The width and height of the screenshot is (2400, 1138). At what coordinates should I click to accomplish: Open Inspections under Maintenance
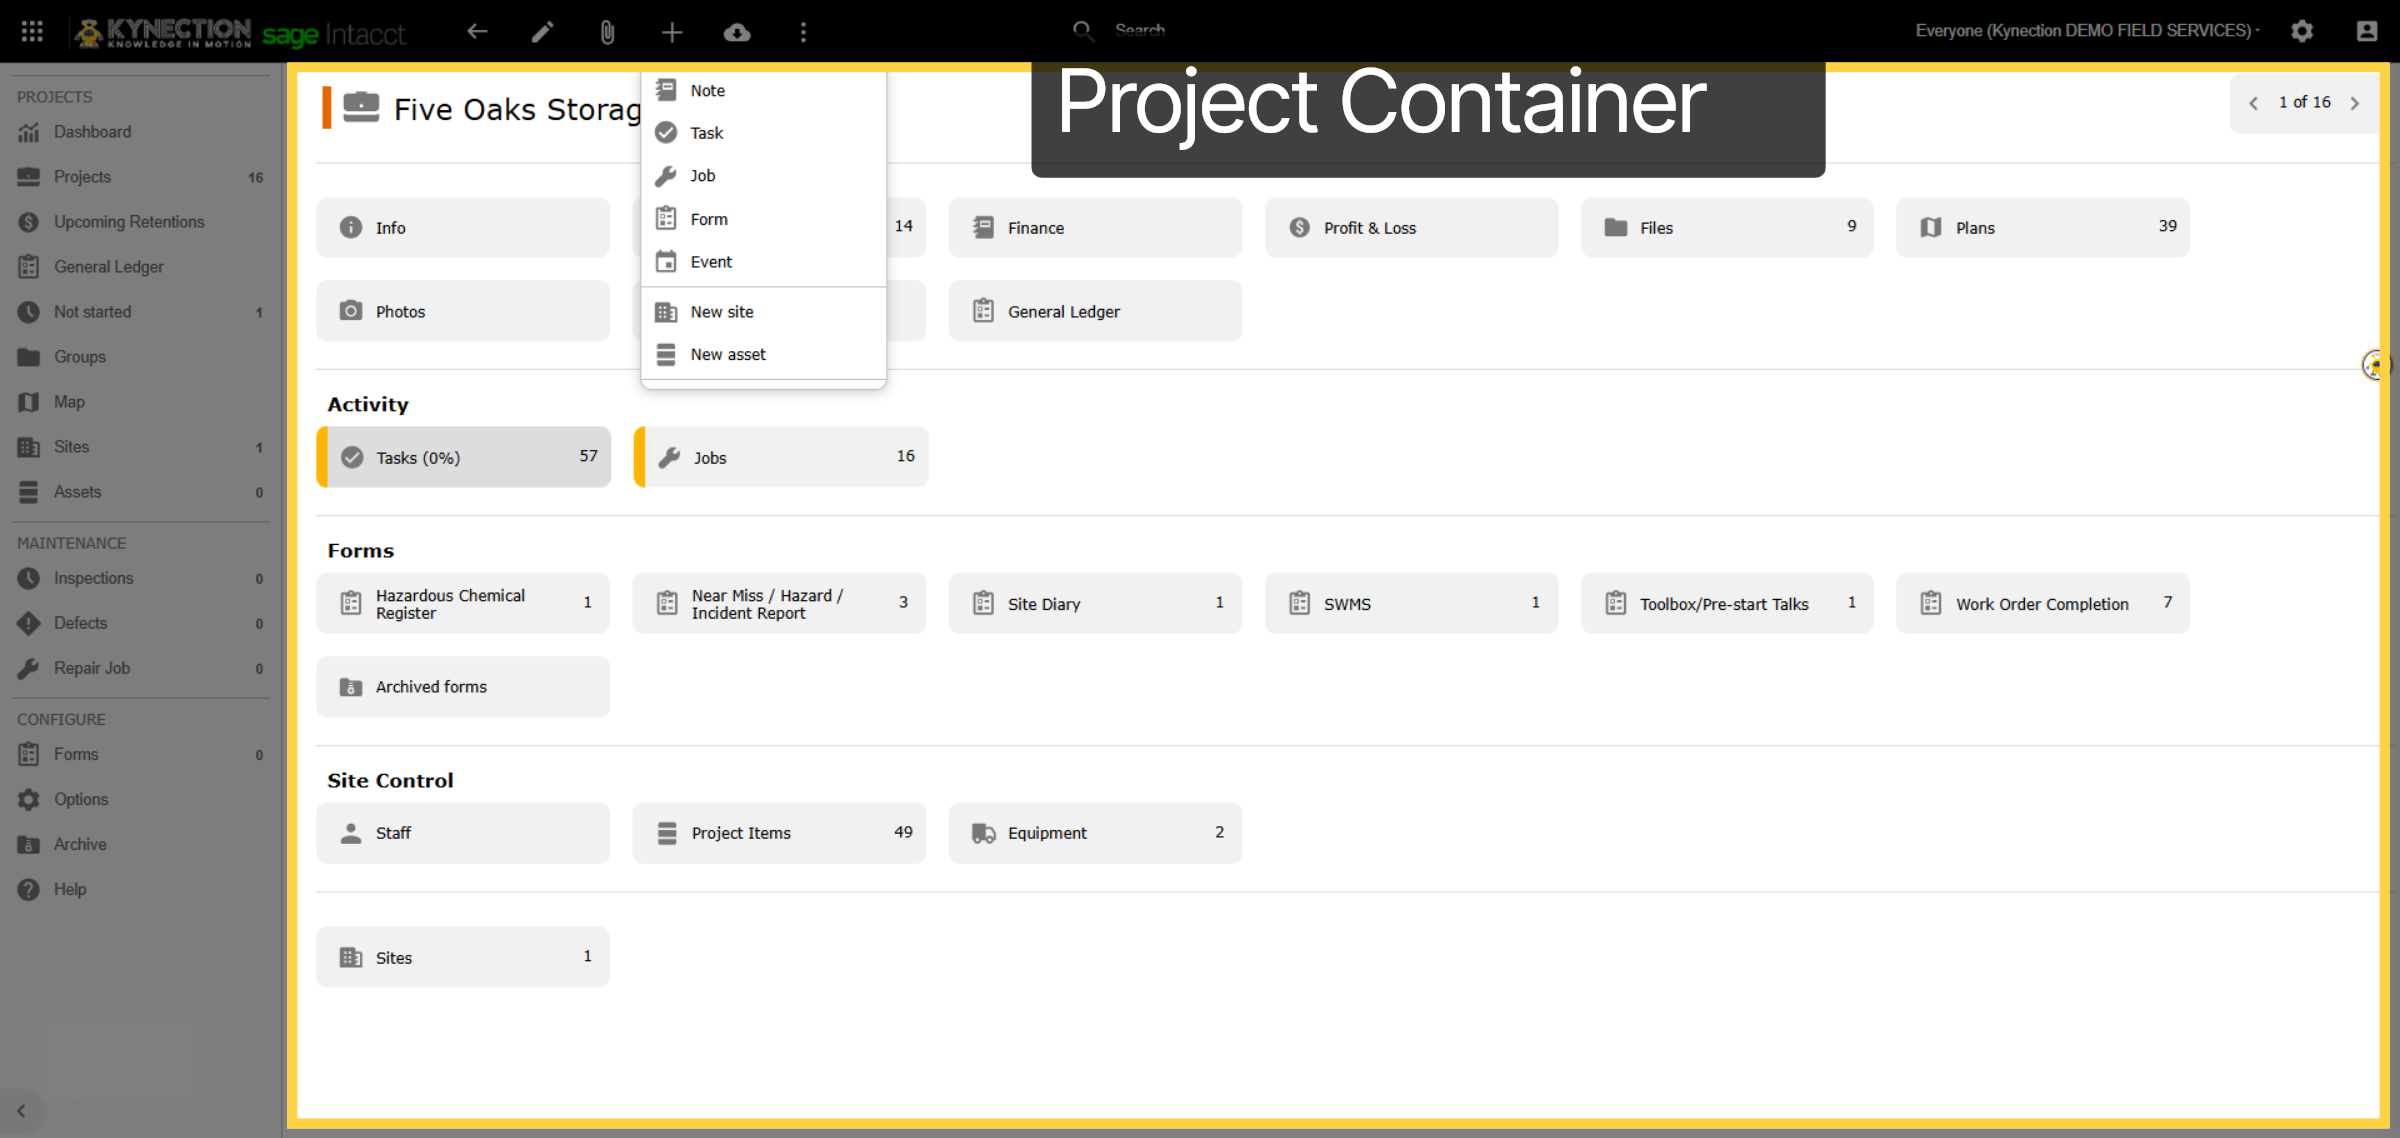coord(141,578)
